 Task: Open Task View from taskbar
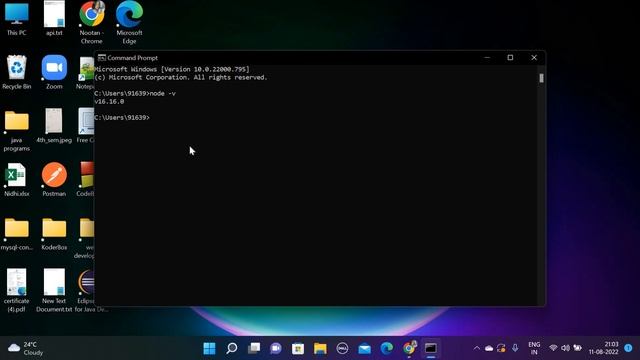[254, 348]
